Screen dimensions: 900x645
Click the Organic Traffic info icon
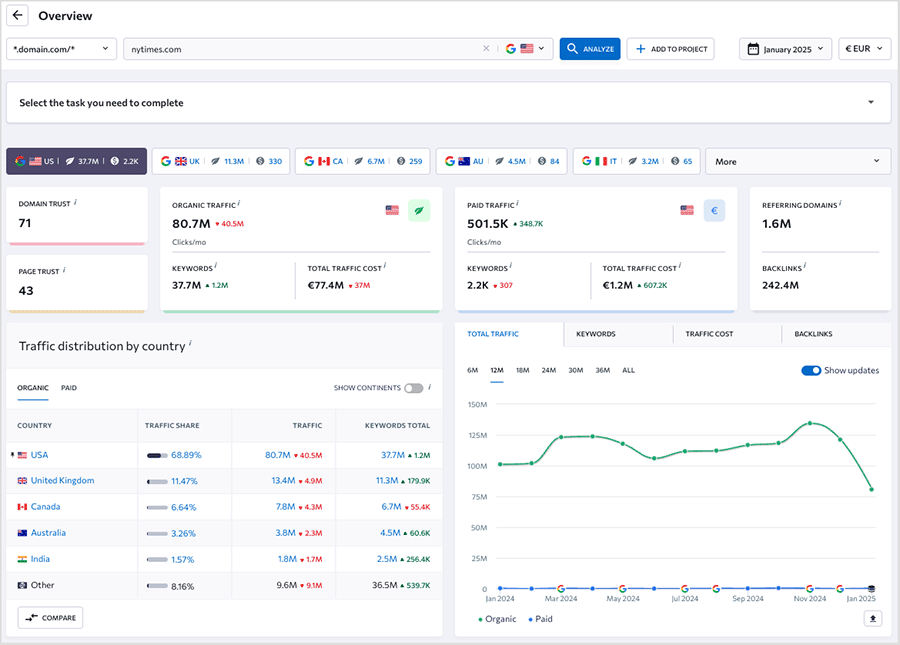(239, 203)
